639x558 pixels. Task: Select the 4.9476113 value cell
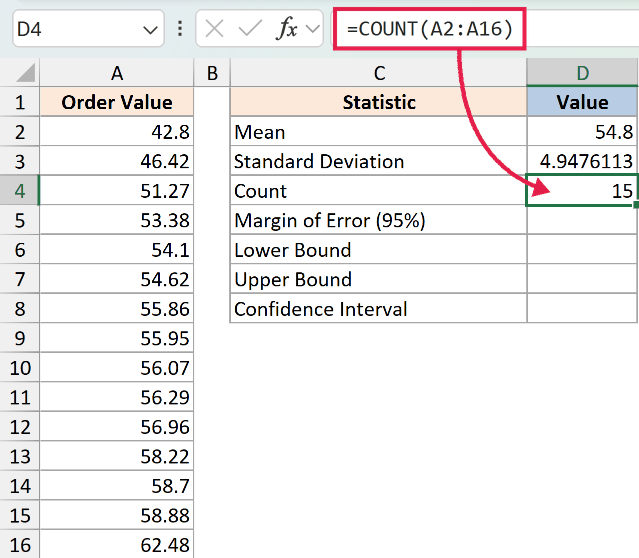(582, 161)
